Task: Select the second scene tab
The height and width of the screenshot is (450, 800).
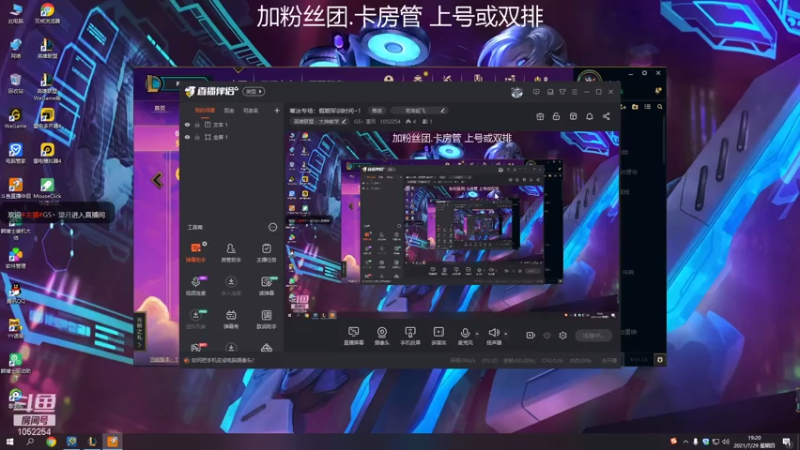Action: pos(229,110)
